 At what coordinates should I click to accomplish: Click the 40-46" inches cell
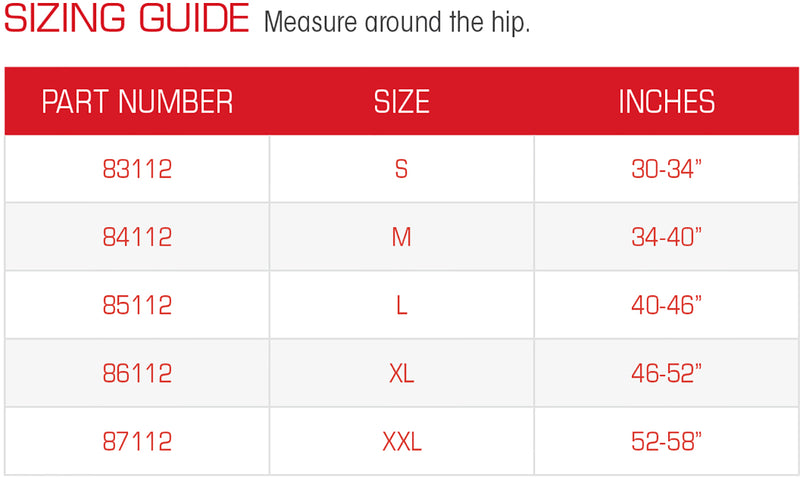[x=666, y=305]
